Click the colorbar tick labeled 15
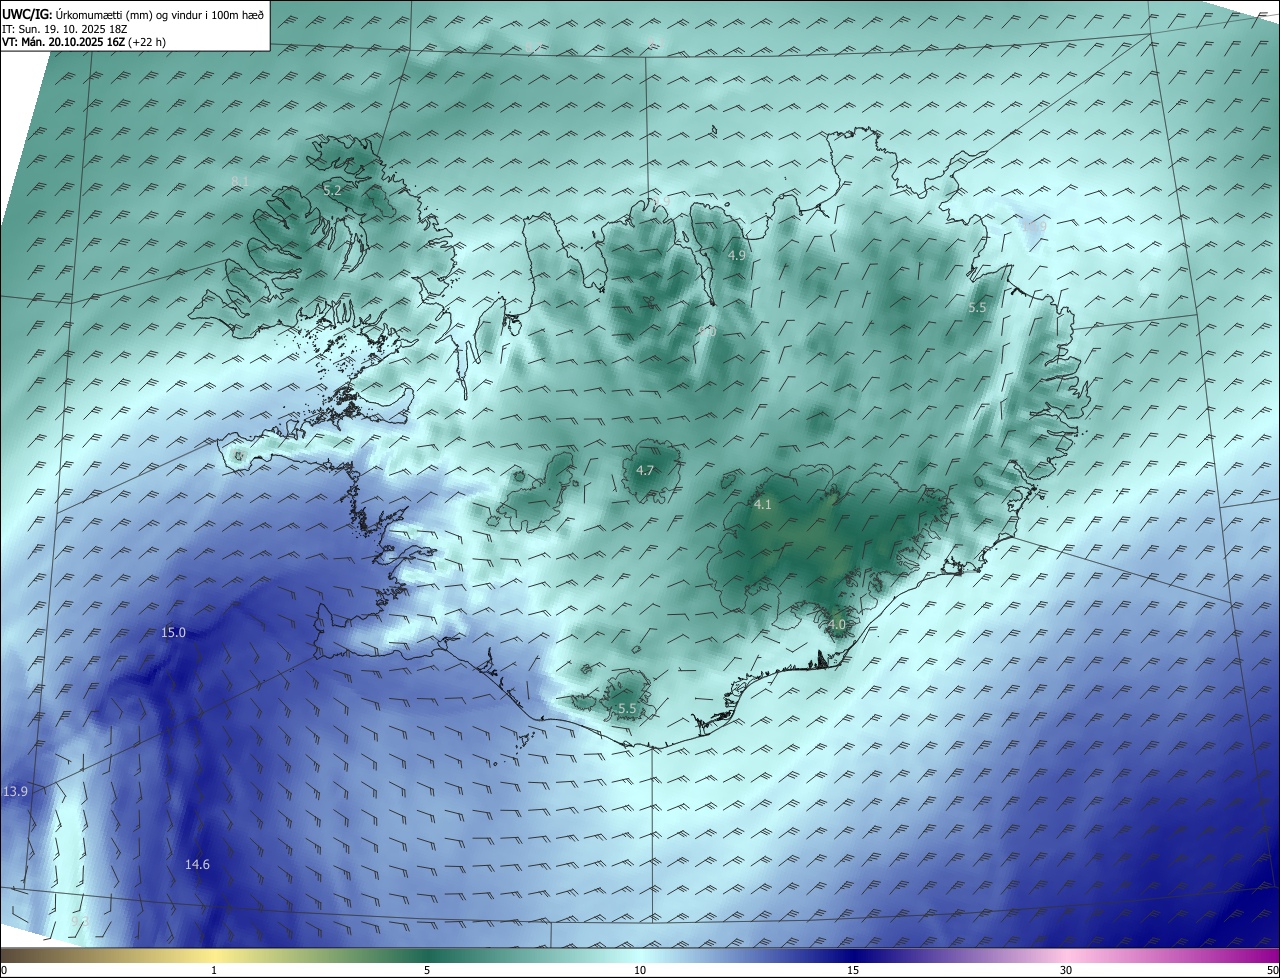This screenshot has height=978, width=1280. pos(853,970)
